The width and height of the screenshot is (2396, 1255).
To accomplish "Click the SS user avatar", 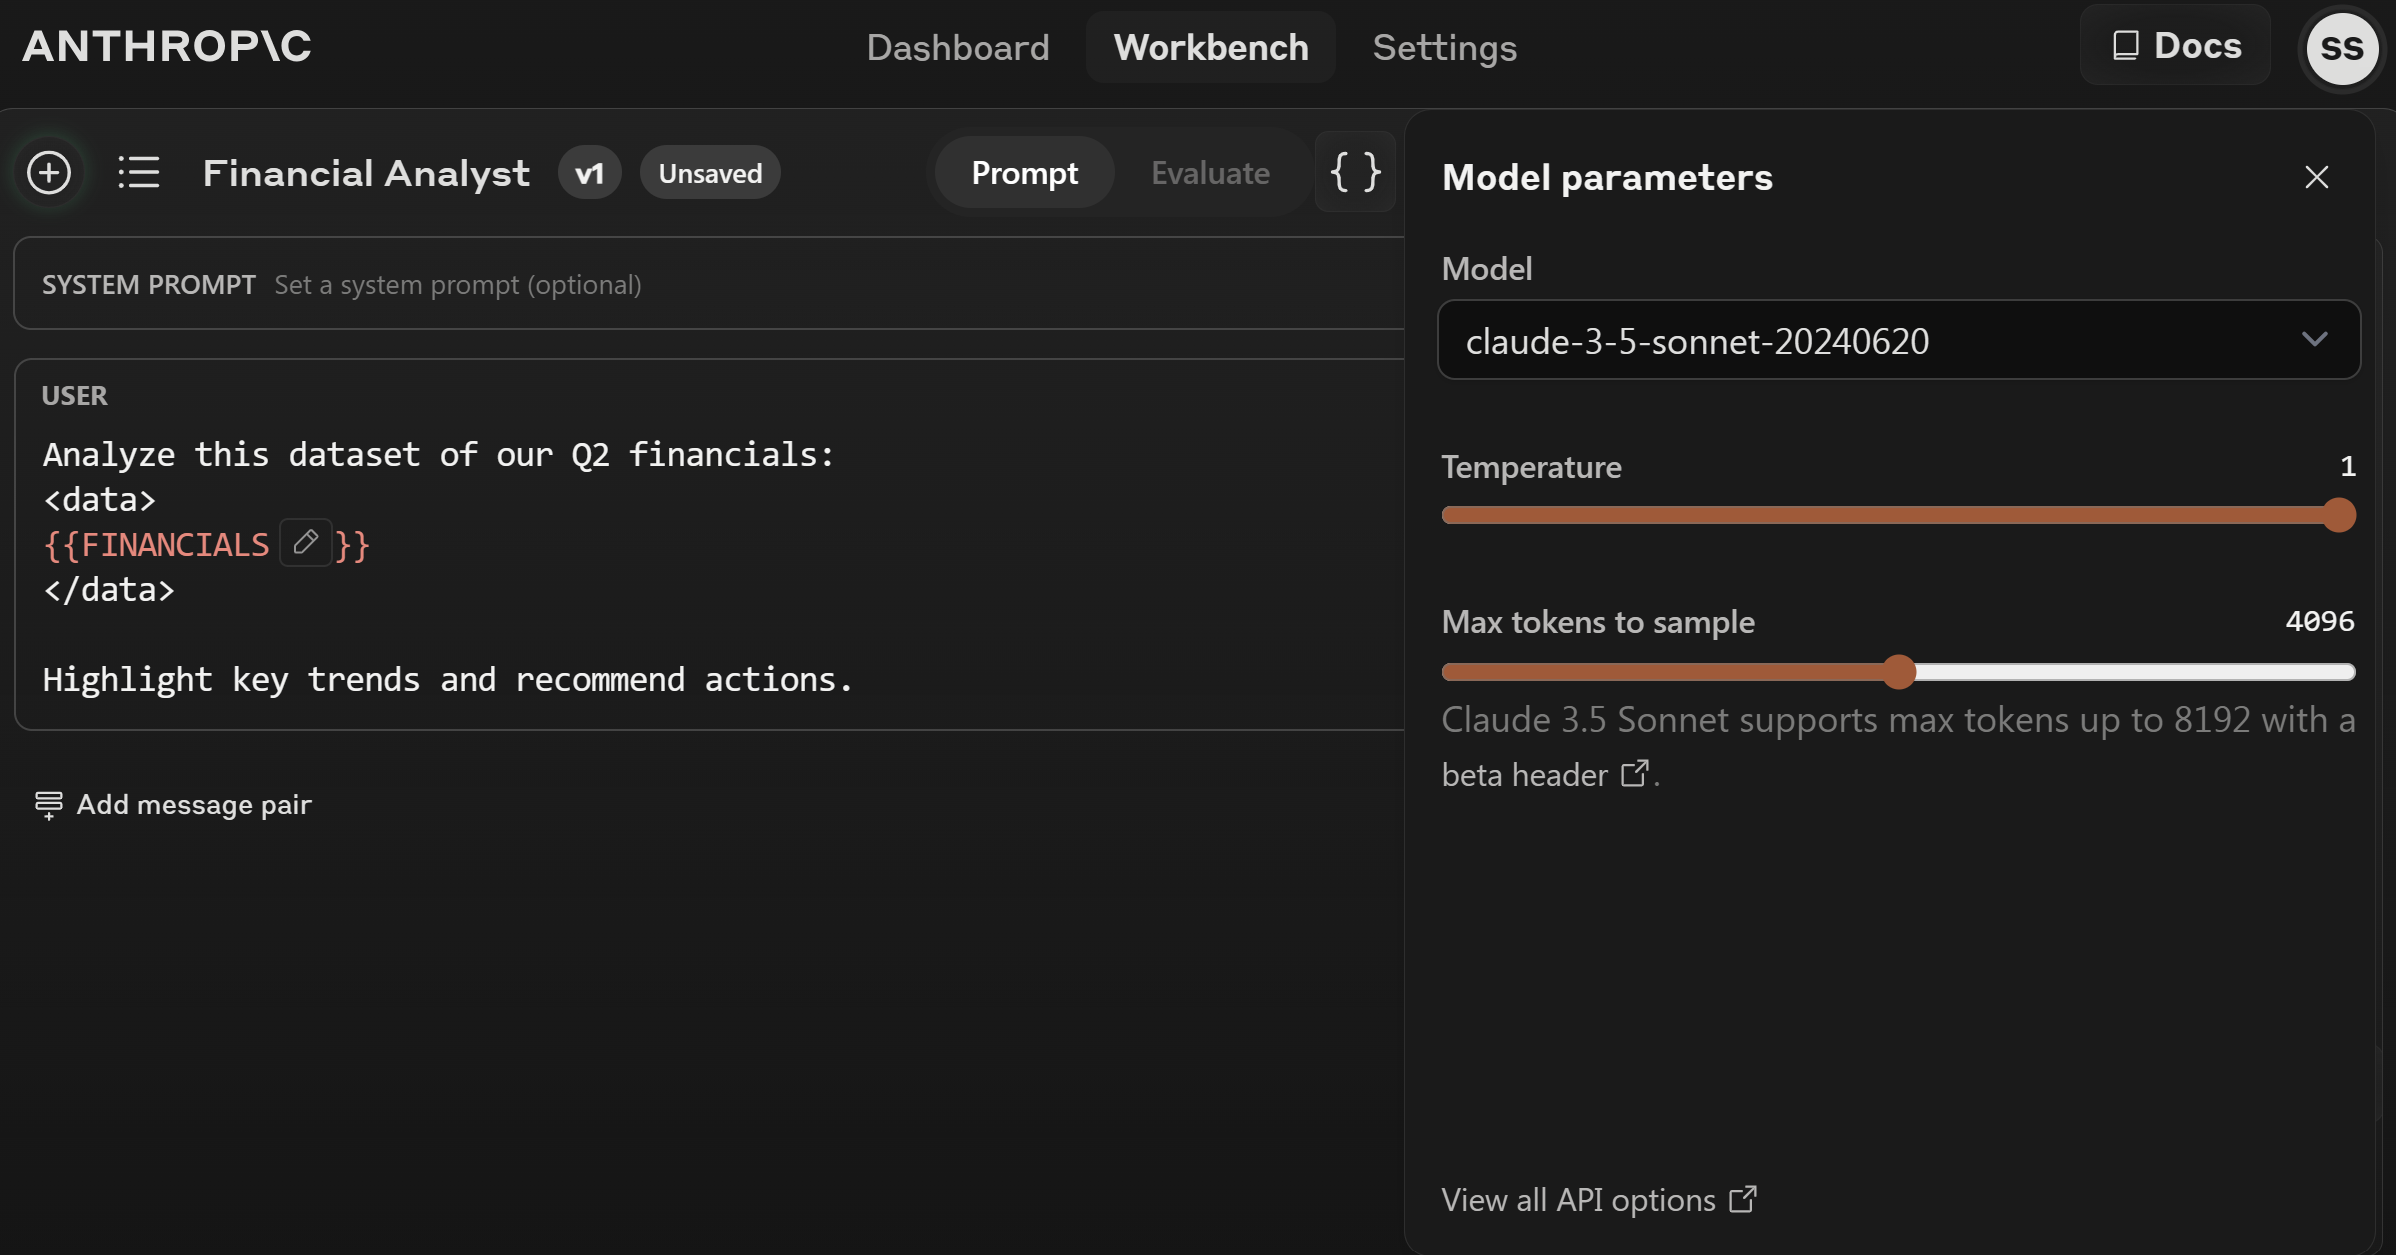I will coord(2341,48).
